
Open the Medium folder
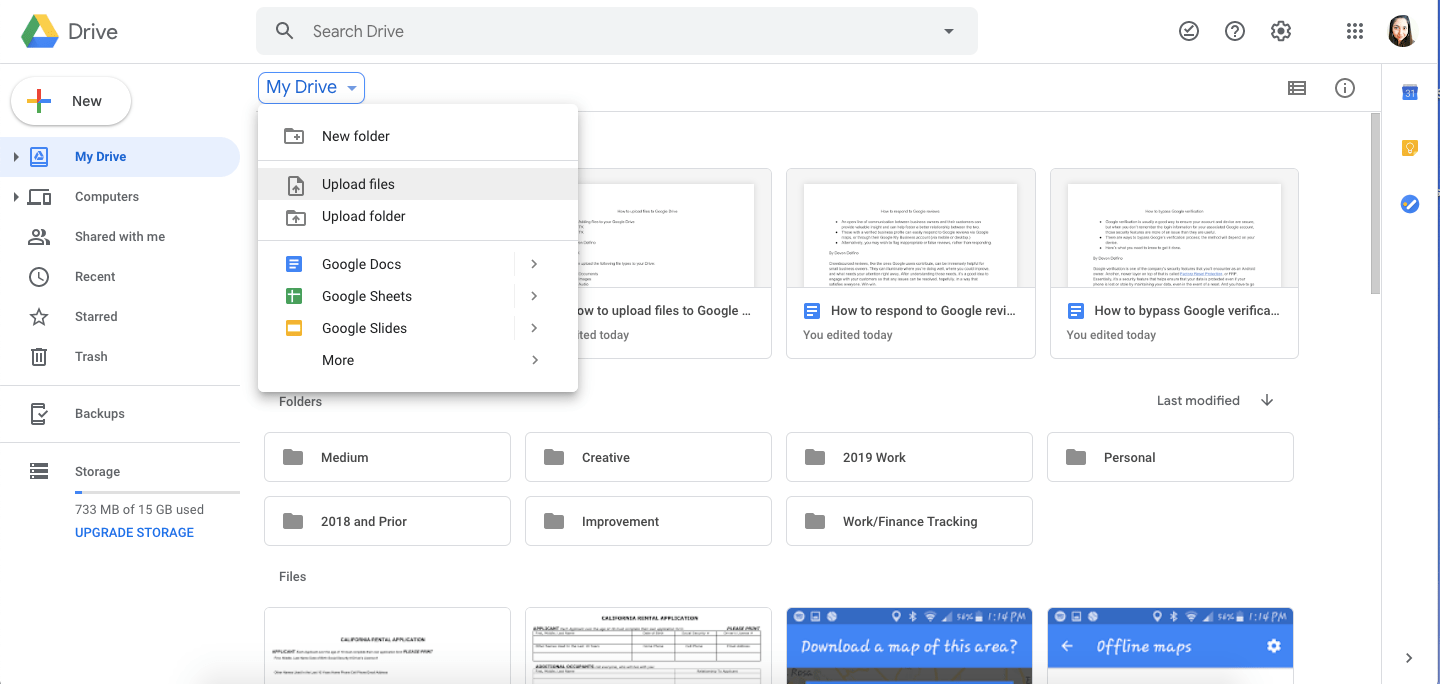[x=387, y=457]
